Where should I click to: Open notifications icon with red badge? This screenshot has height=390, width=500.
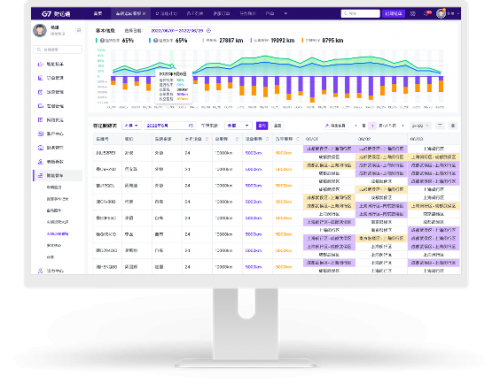point(427,14)
